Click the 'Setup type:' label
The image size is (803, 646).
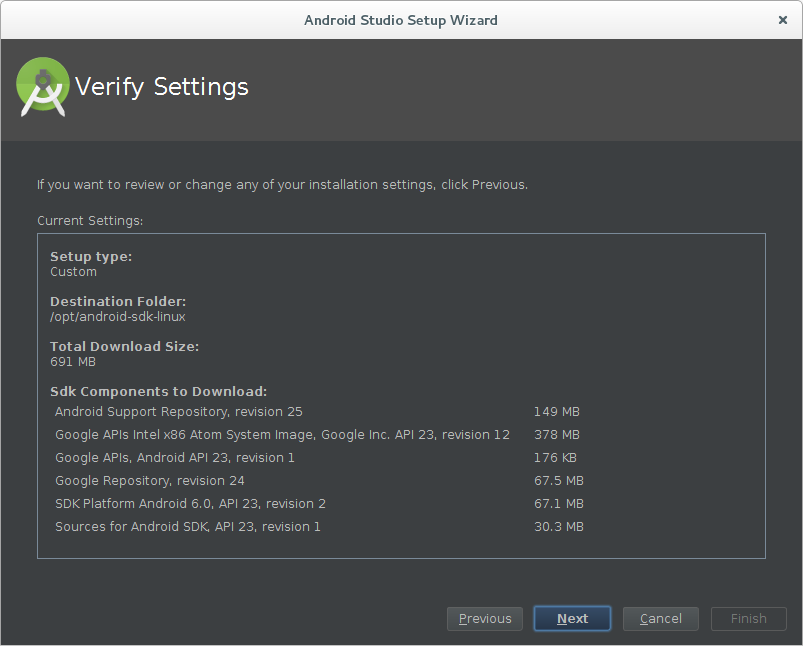[x=91, y=257]
